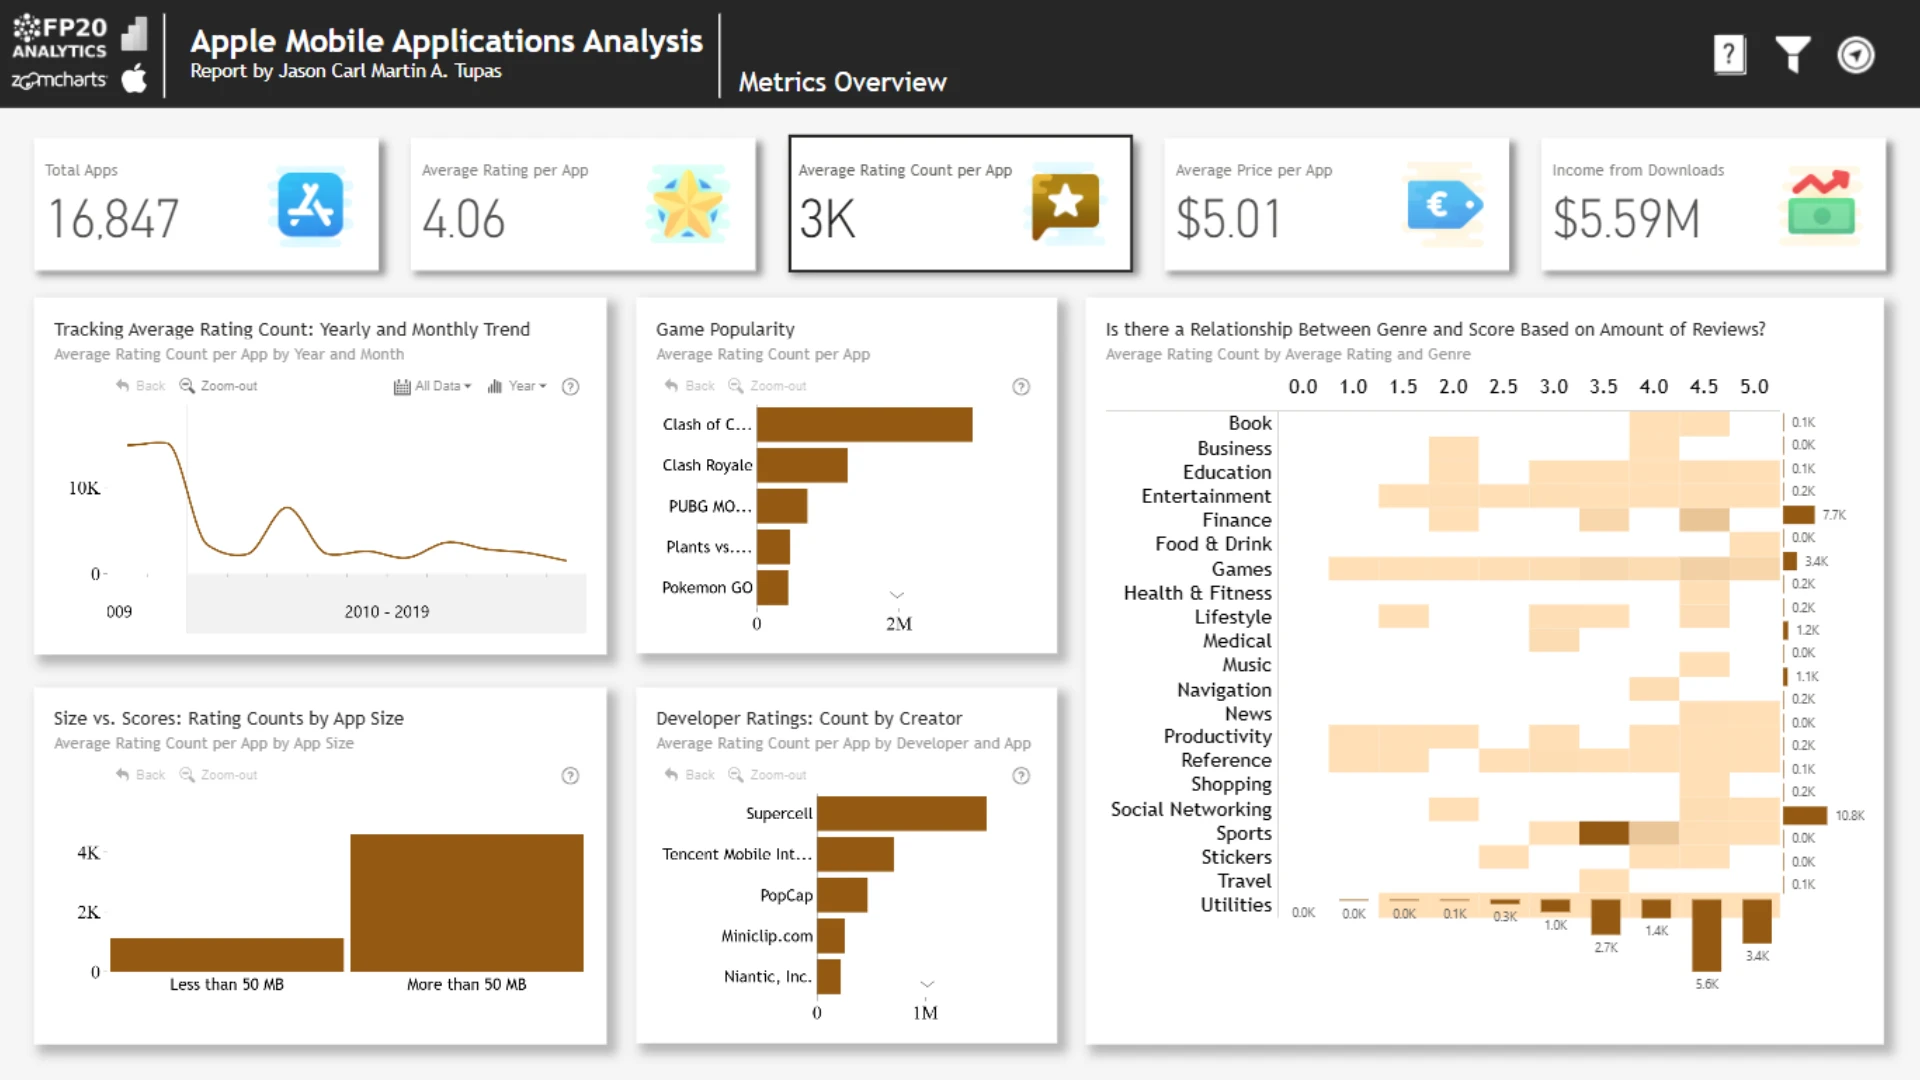
Task: Expand more games via chevron under Game Popularity bars
Action: click(897, 595)
